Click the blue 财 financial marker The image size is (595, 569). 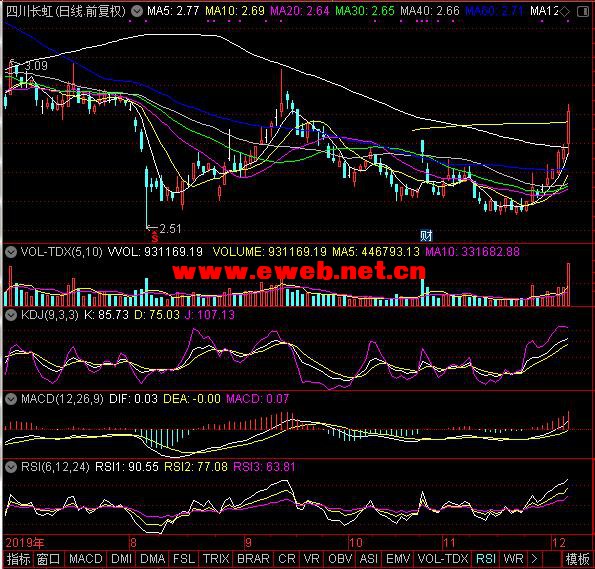[426, 236]
